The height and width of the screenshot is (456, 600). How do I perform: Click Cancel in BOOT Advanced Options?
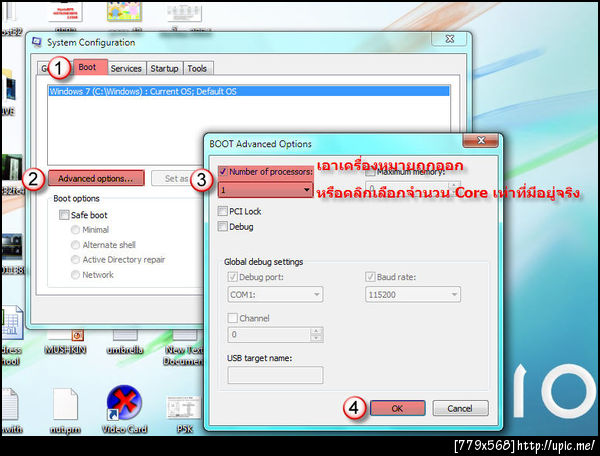[460, 408]
